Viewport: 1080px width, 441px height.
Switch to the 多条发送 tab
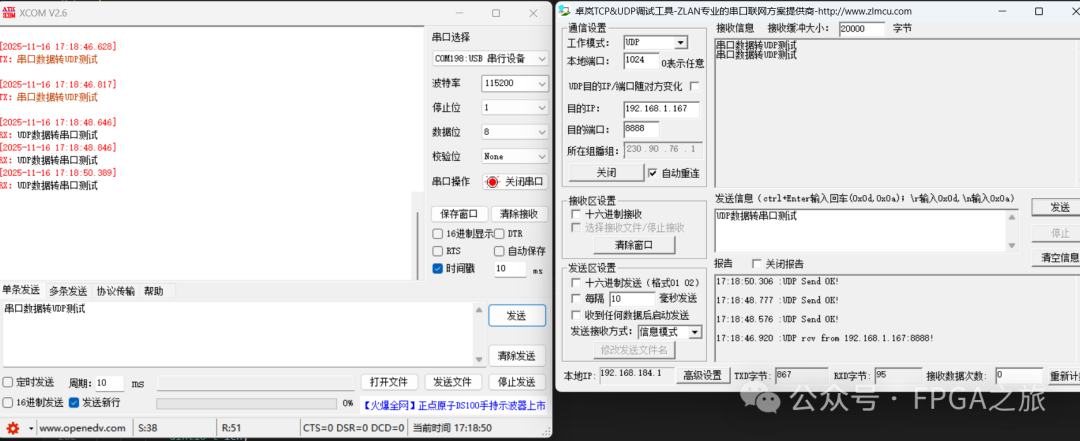(x=68, y=291)
